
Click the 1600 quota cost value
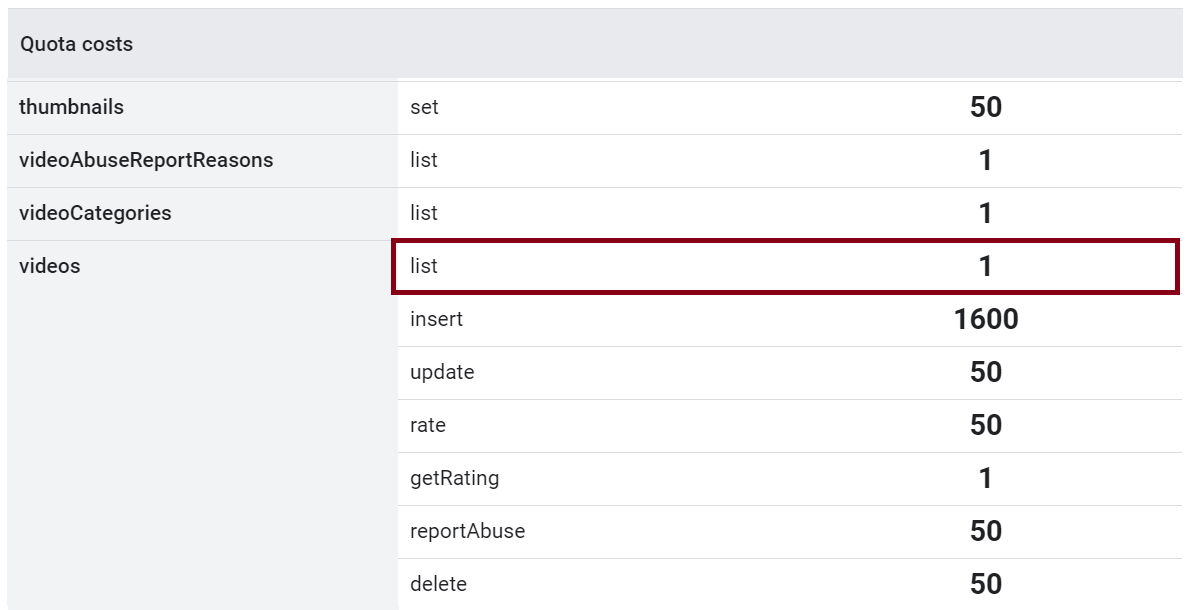point(985,319)
